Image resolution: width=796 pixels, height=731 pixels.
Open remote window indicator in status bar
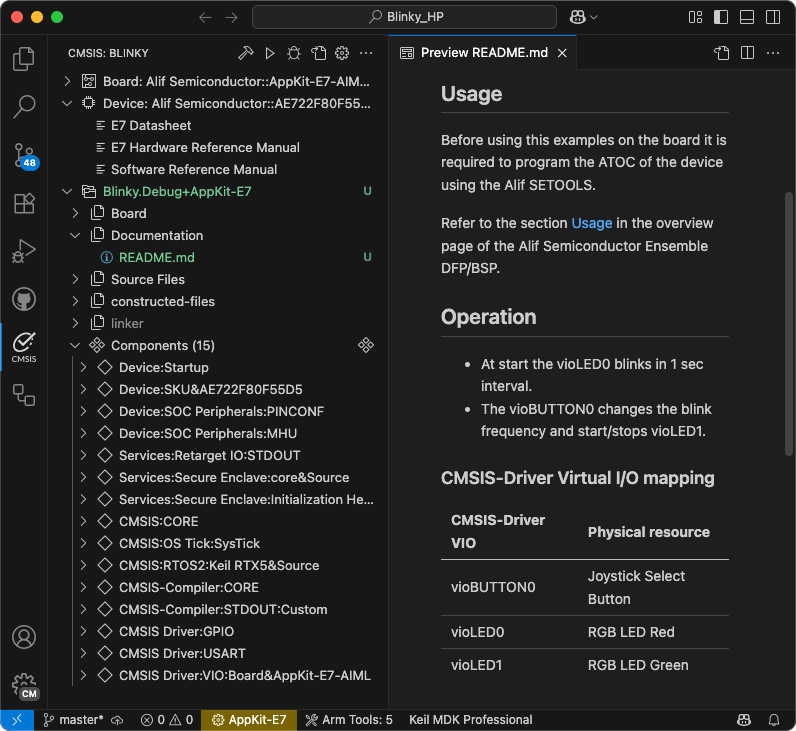[x=17, y=719]
